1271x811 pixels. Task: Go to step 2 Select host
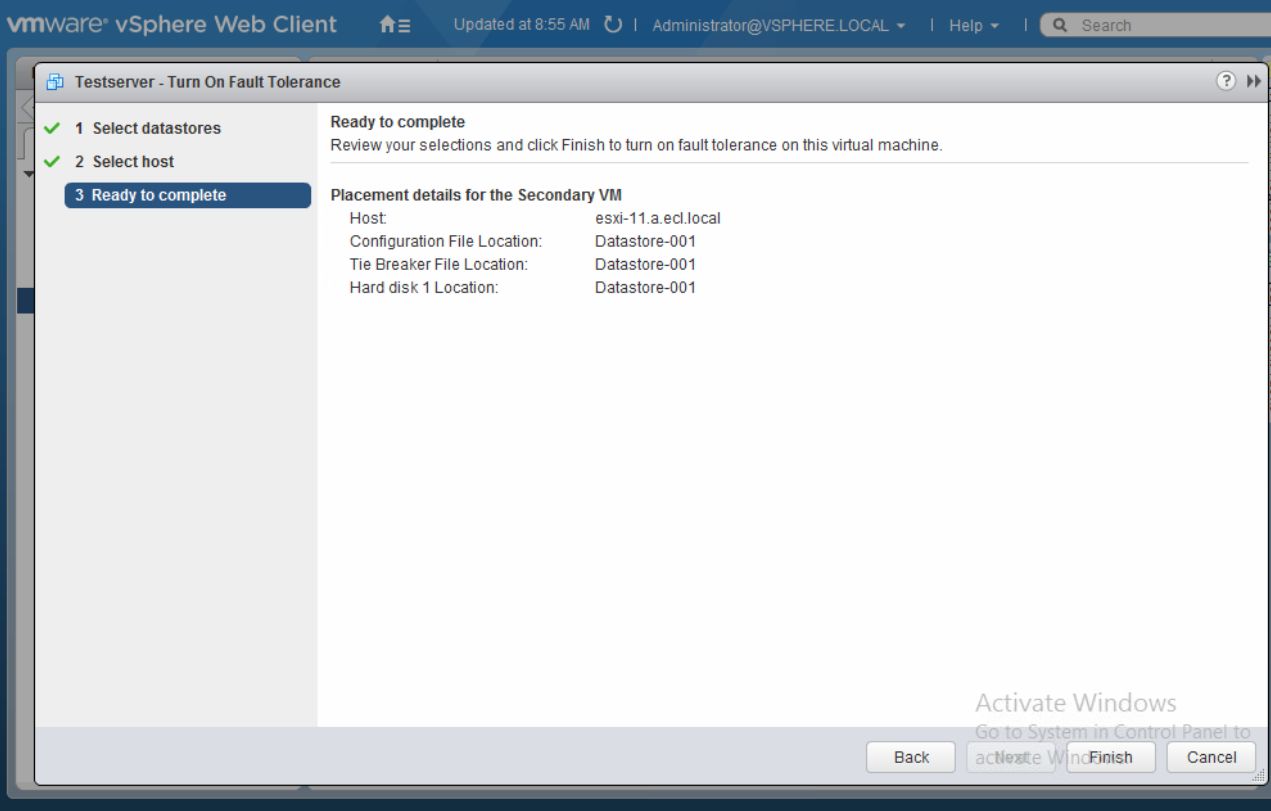pyautogui.click(x=133, y=162)
